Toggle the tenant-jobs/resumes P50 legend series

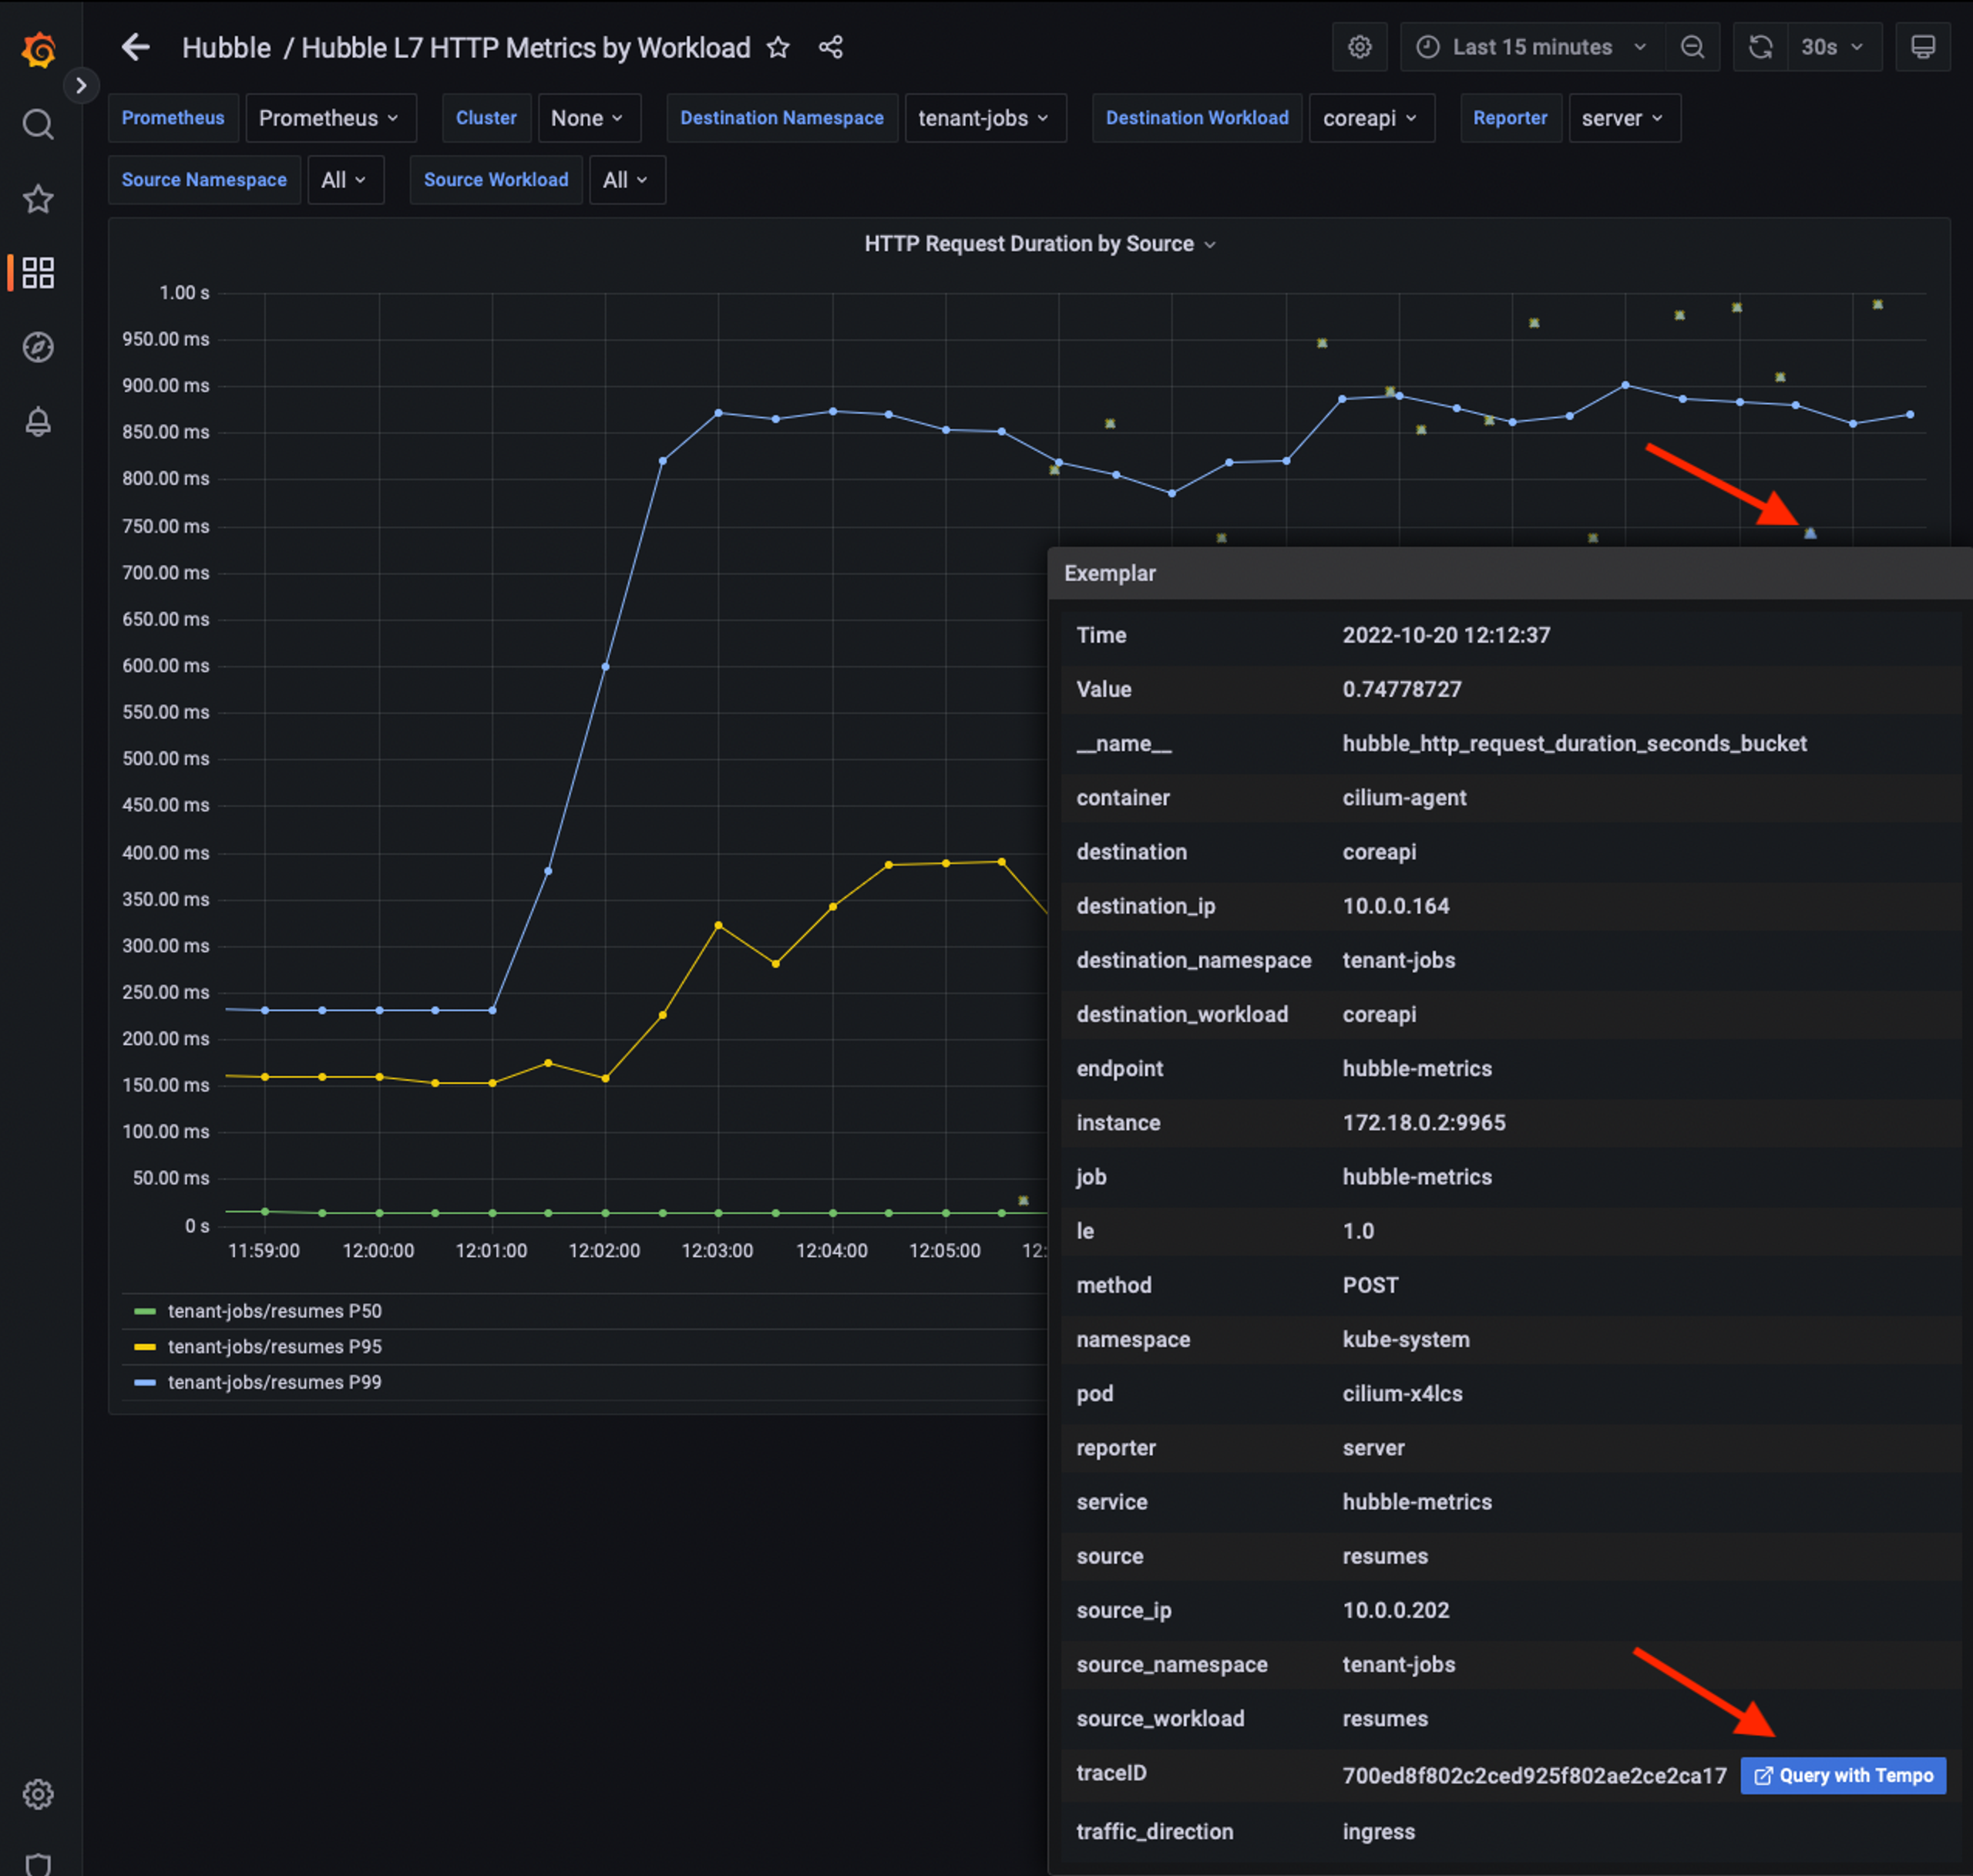274,1311
